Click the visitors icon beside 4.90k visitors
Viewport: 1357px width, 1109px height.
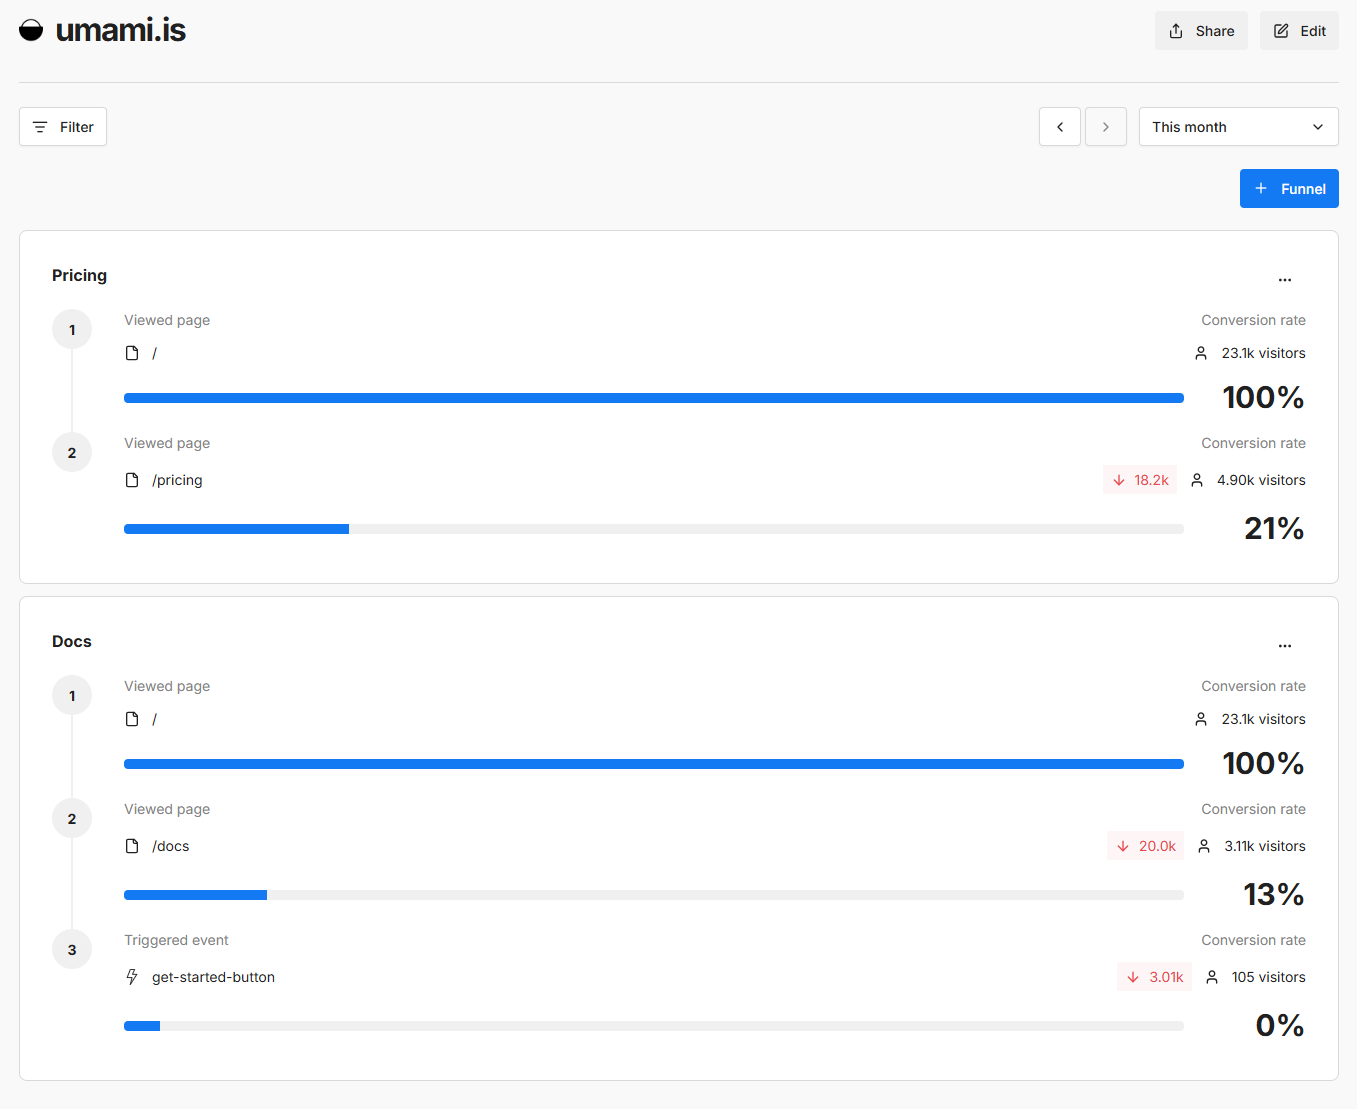[x=1197, y=480]
